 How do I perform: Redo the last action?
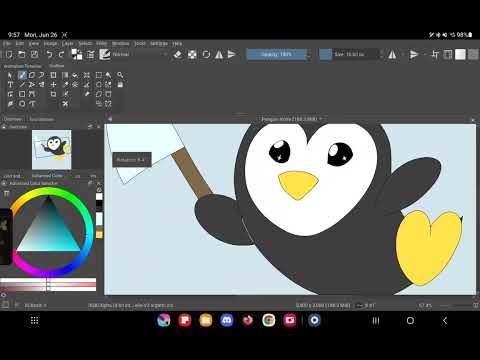pyautogui.click(x=61, y=54)
